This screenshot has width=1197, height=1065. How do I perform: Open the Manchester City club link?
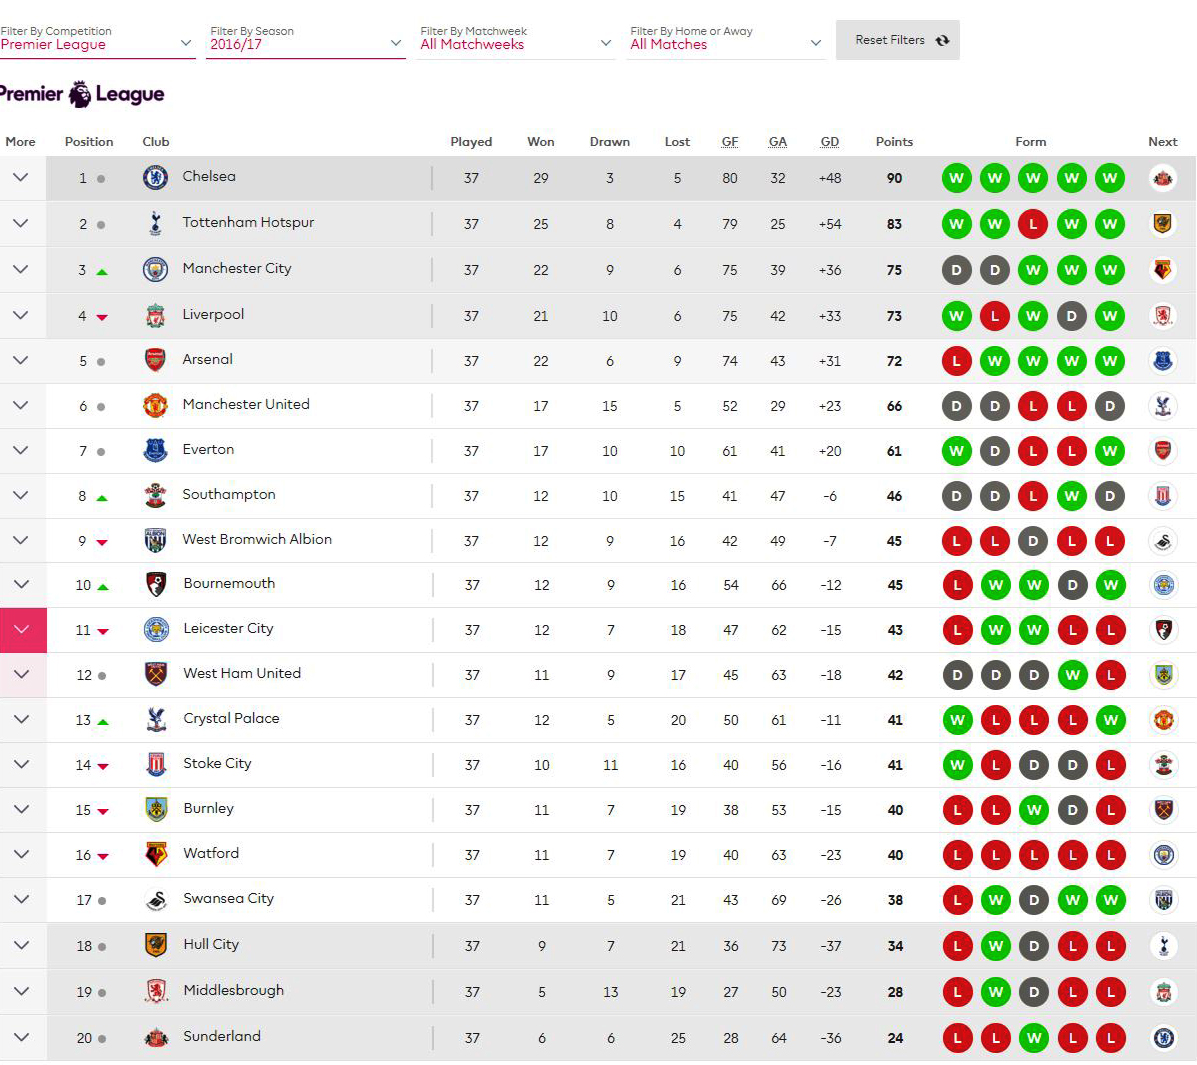(x=237, y=269)
